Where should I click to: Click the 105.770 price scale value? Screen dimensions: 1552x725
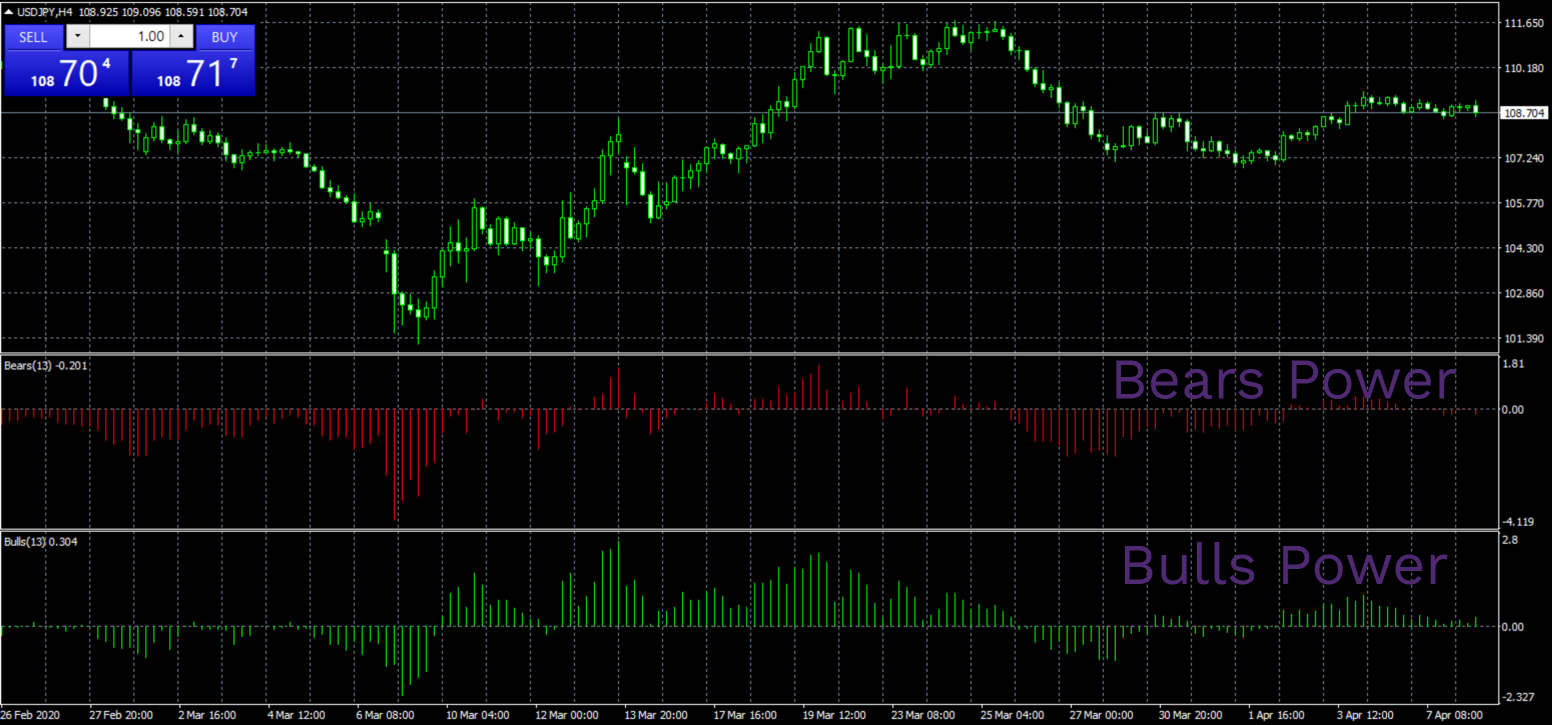click(x=1524, y=203)
